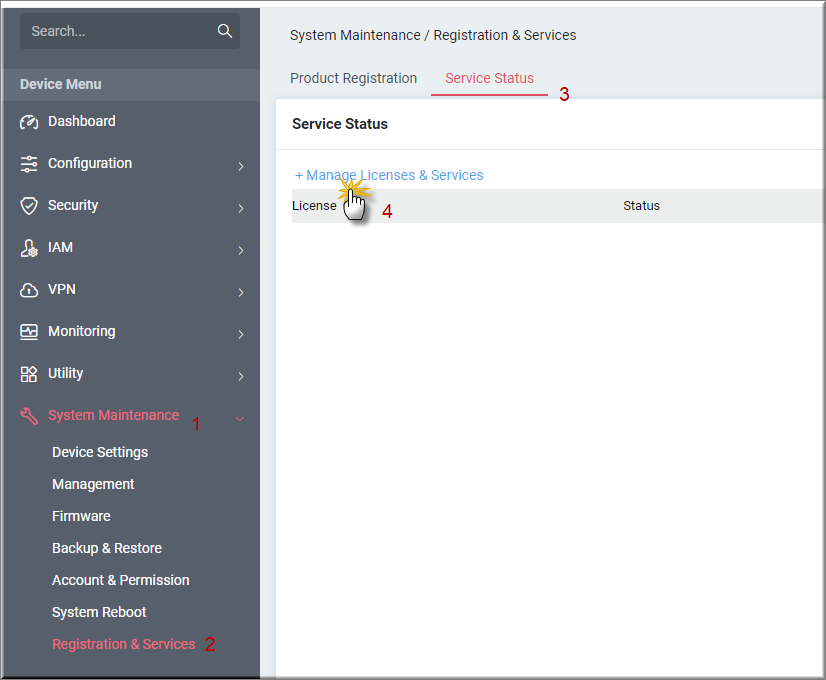Go to Backup & Restore page
Viewport: 826px width, 680px height.
pyautogui.click(x=106, y=548)
